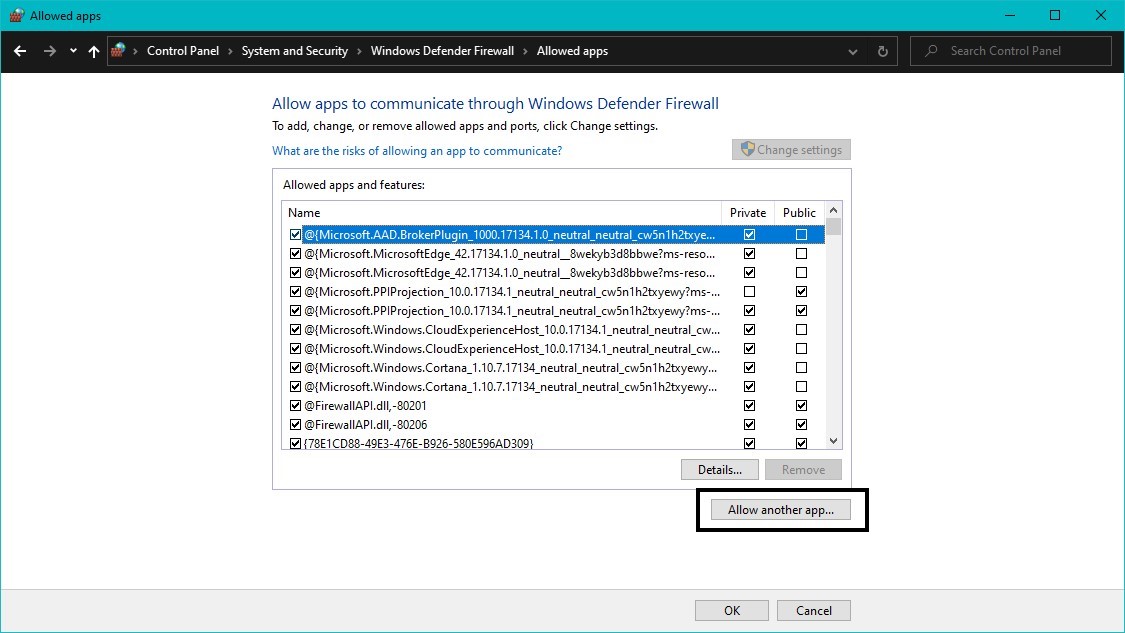Confirm with the OK button
The height and width of the screenshot is (633, 1125).
coord(732,610)
